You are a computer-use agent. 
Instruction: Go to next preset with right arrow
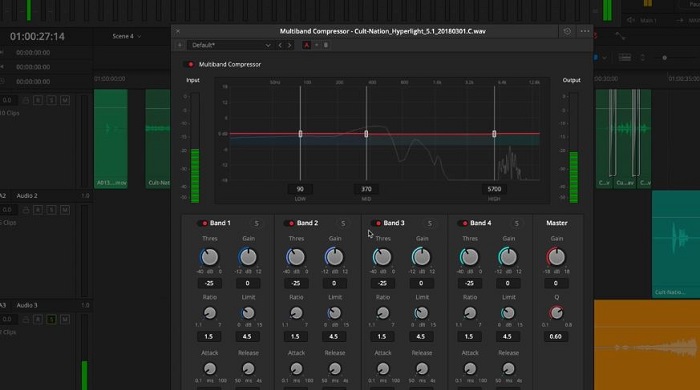click(289, 45)
